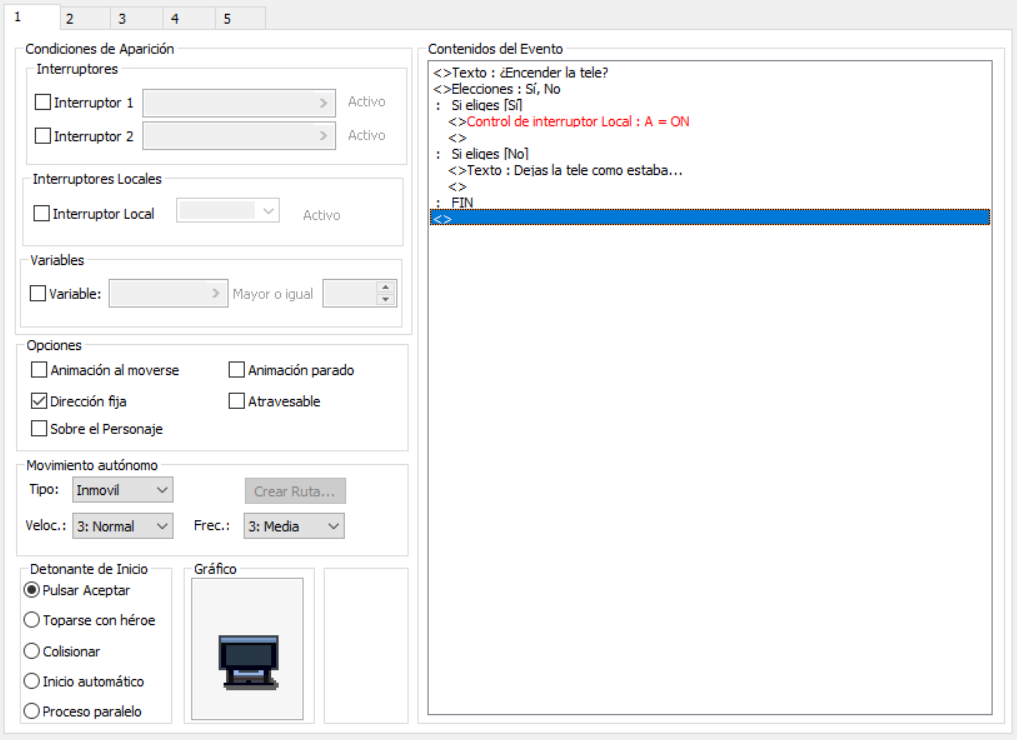Image resolution: width=1017 pixels, height=740 pixels.
Task: Switch to event page tab 2
Action: [69, 18]
